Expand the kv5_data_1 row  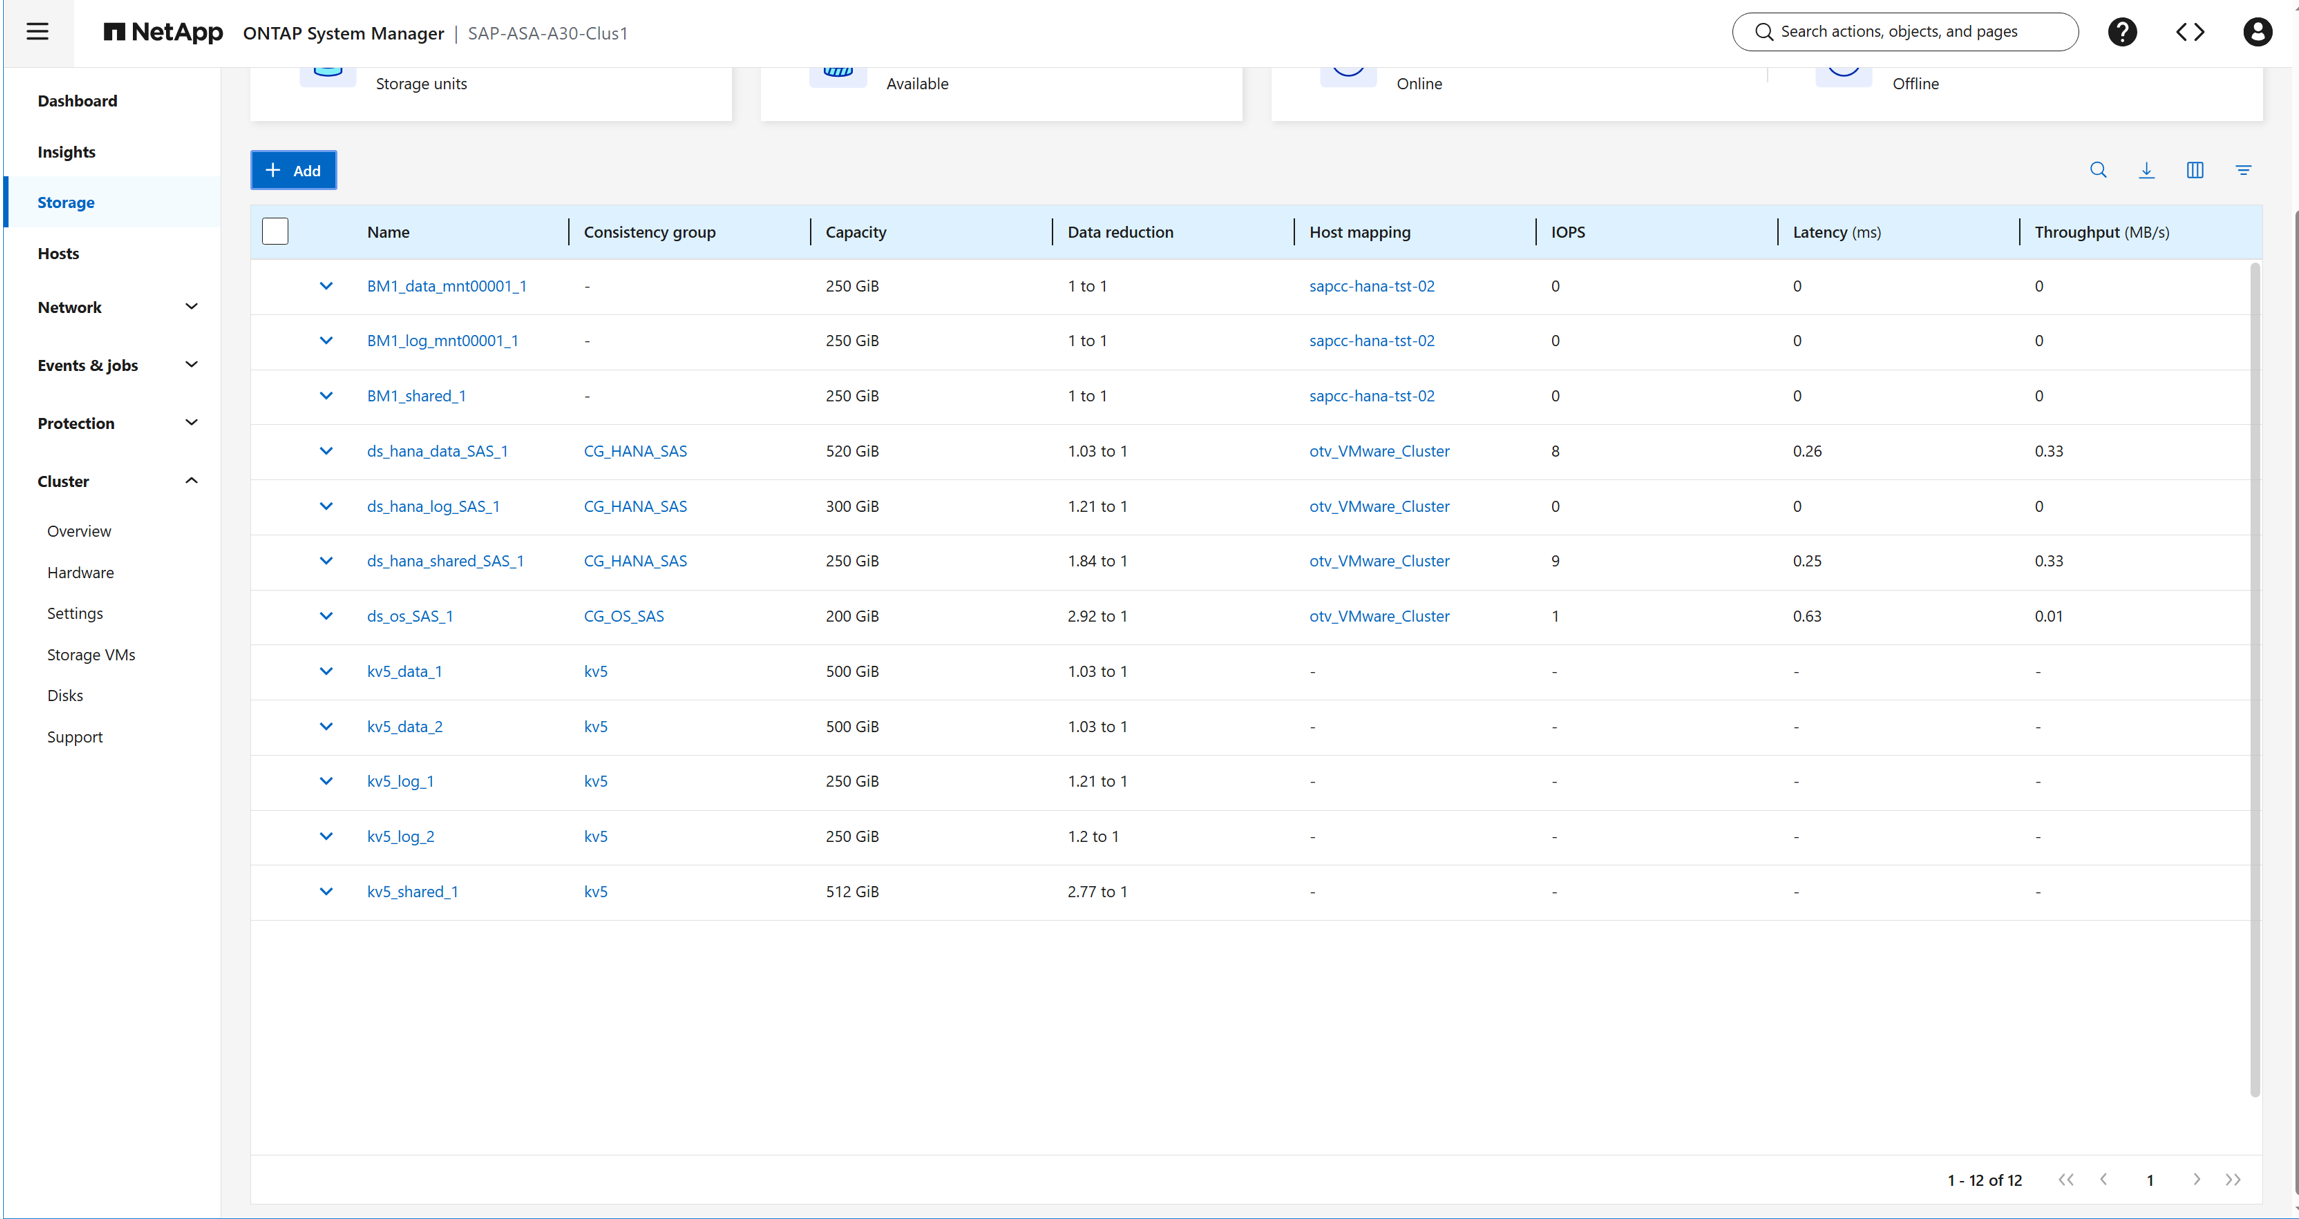[x=326, y=671]
